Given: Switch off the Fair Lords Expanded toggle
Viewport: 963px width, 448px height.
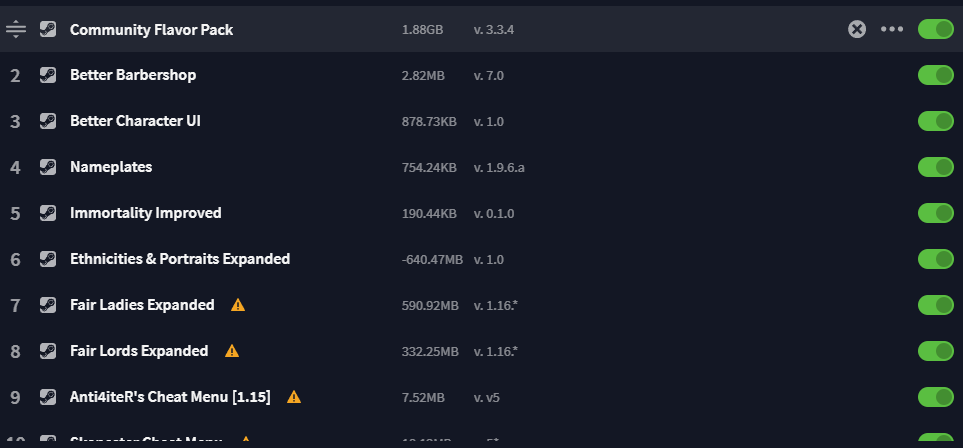Looking at the screenshot, I should pos(935,351).
